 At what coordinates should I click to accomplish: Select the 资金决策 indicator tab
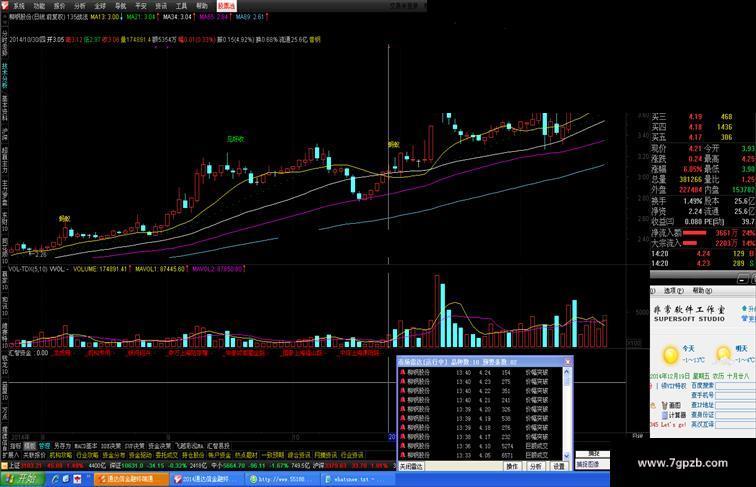(x=160, y=446)
